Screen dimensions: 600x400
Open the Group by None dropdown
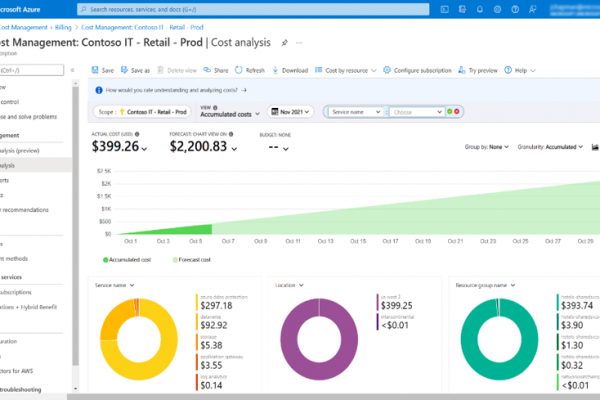click(x=487, y=147)
